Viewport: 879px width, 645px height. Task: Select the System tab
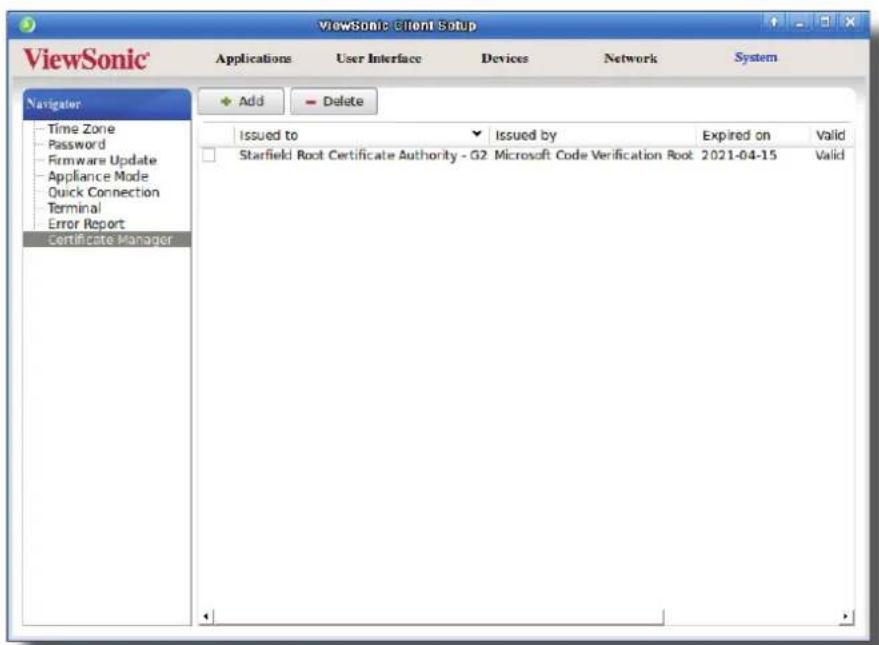pos(756,57)
